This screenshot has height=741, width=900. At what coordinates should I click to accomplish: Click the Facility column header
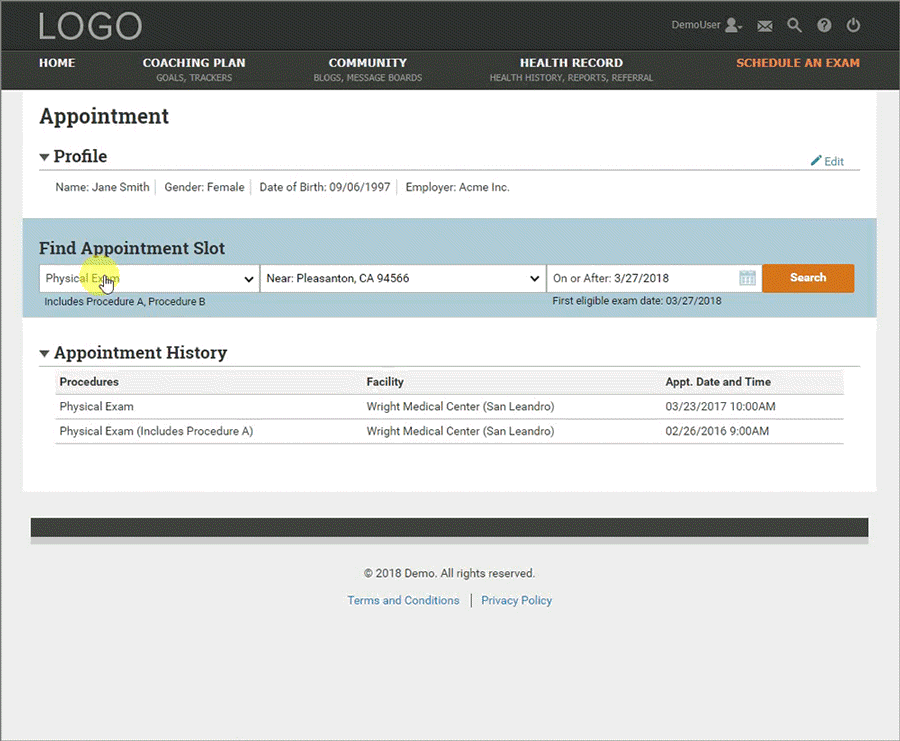[385, 382]
